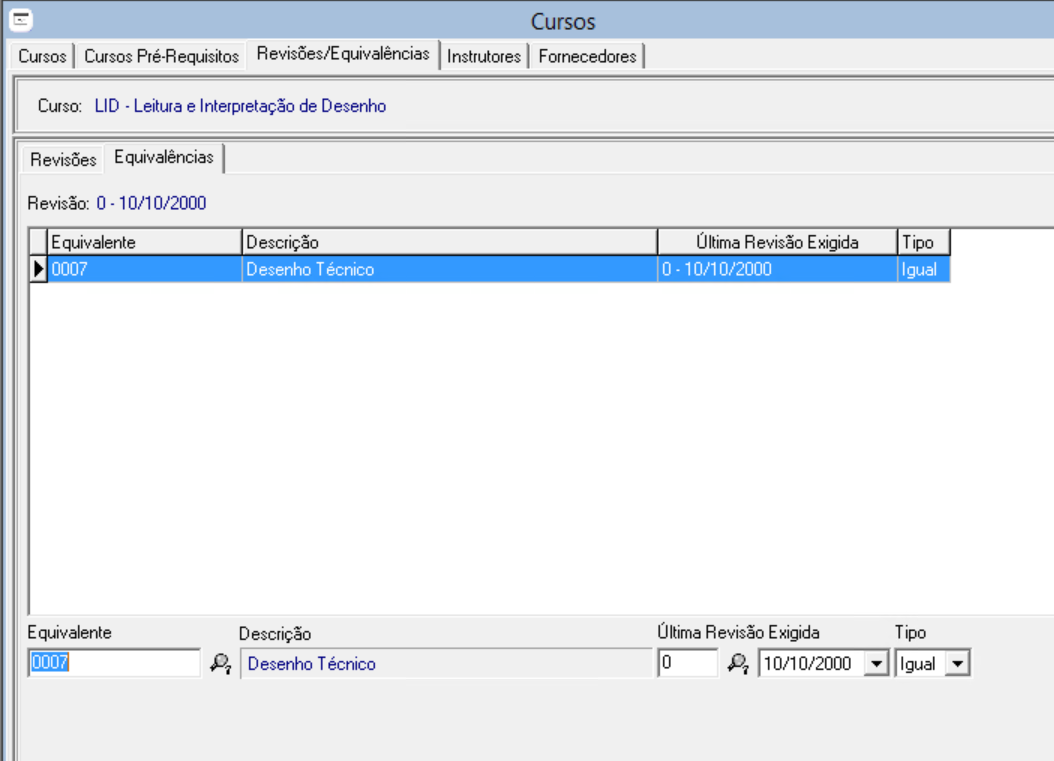Go to the Fornecedores tab
1054x761 pixels.
point(587,57)
